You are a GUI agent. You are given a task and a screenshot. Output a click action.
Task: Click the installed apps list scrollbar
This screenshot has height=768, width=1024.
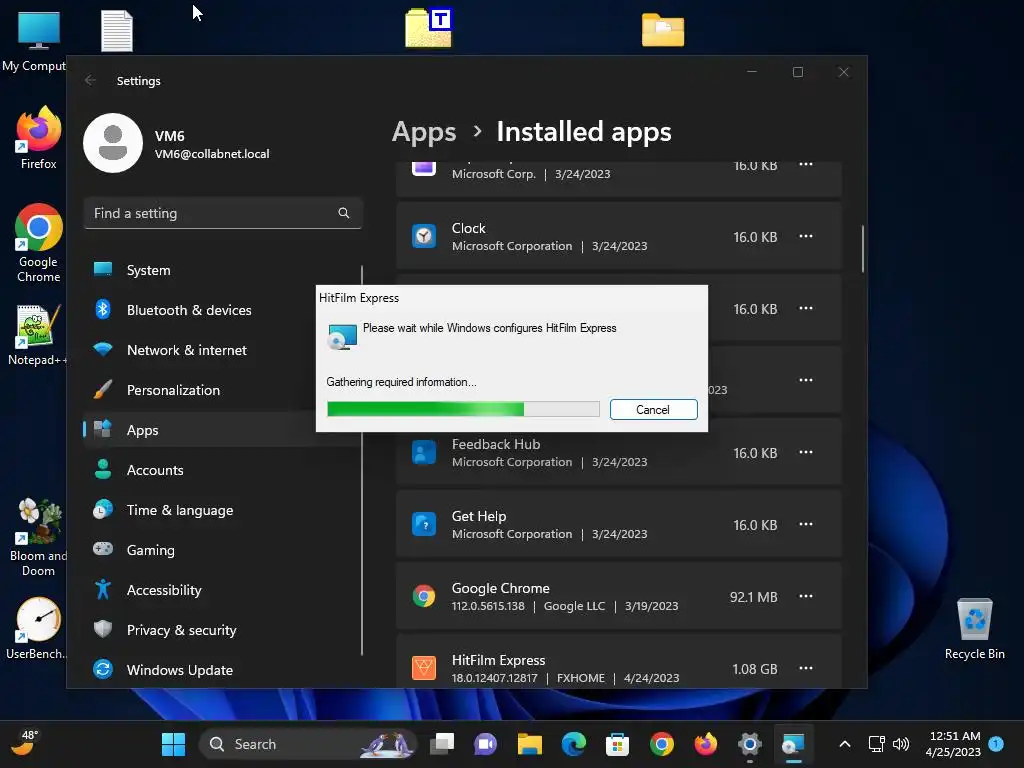click(x=863, y=249)
